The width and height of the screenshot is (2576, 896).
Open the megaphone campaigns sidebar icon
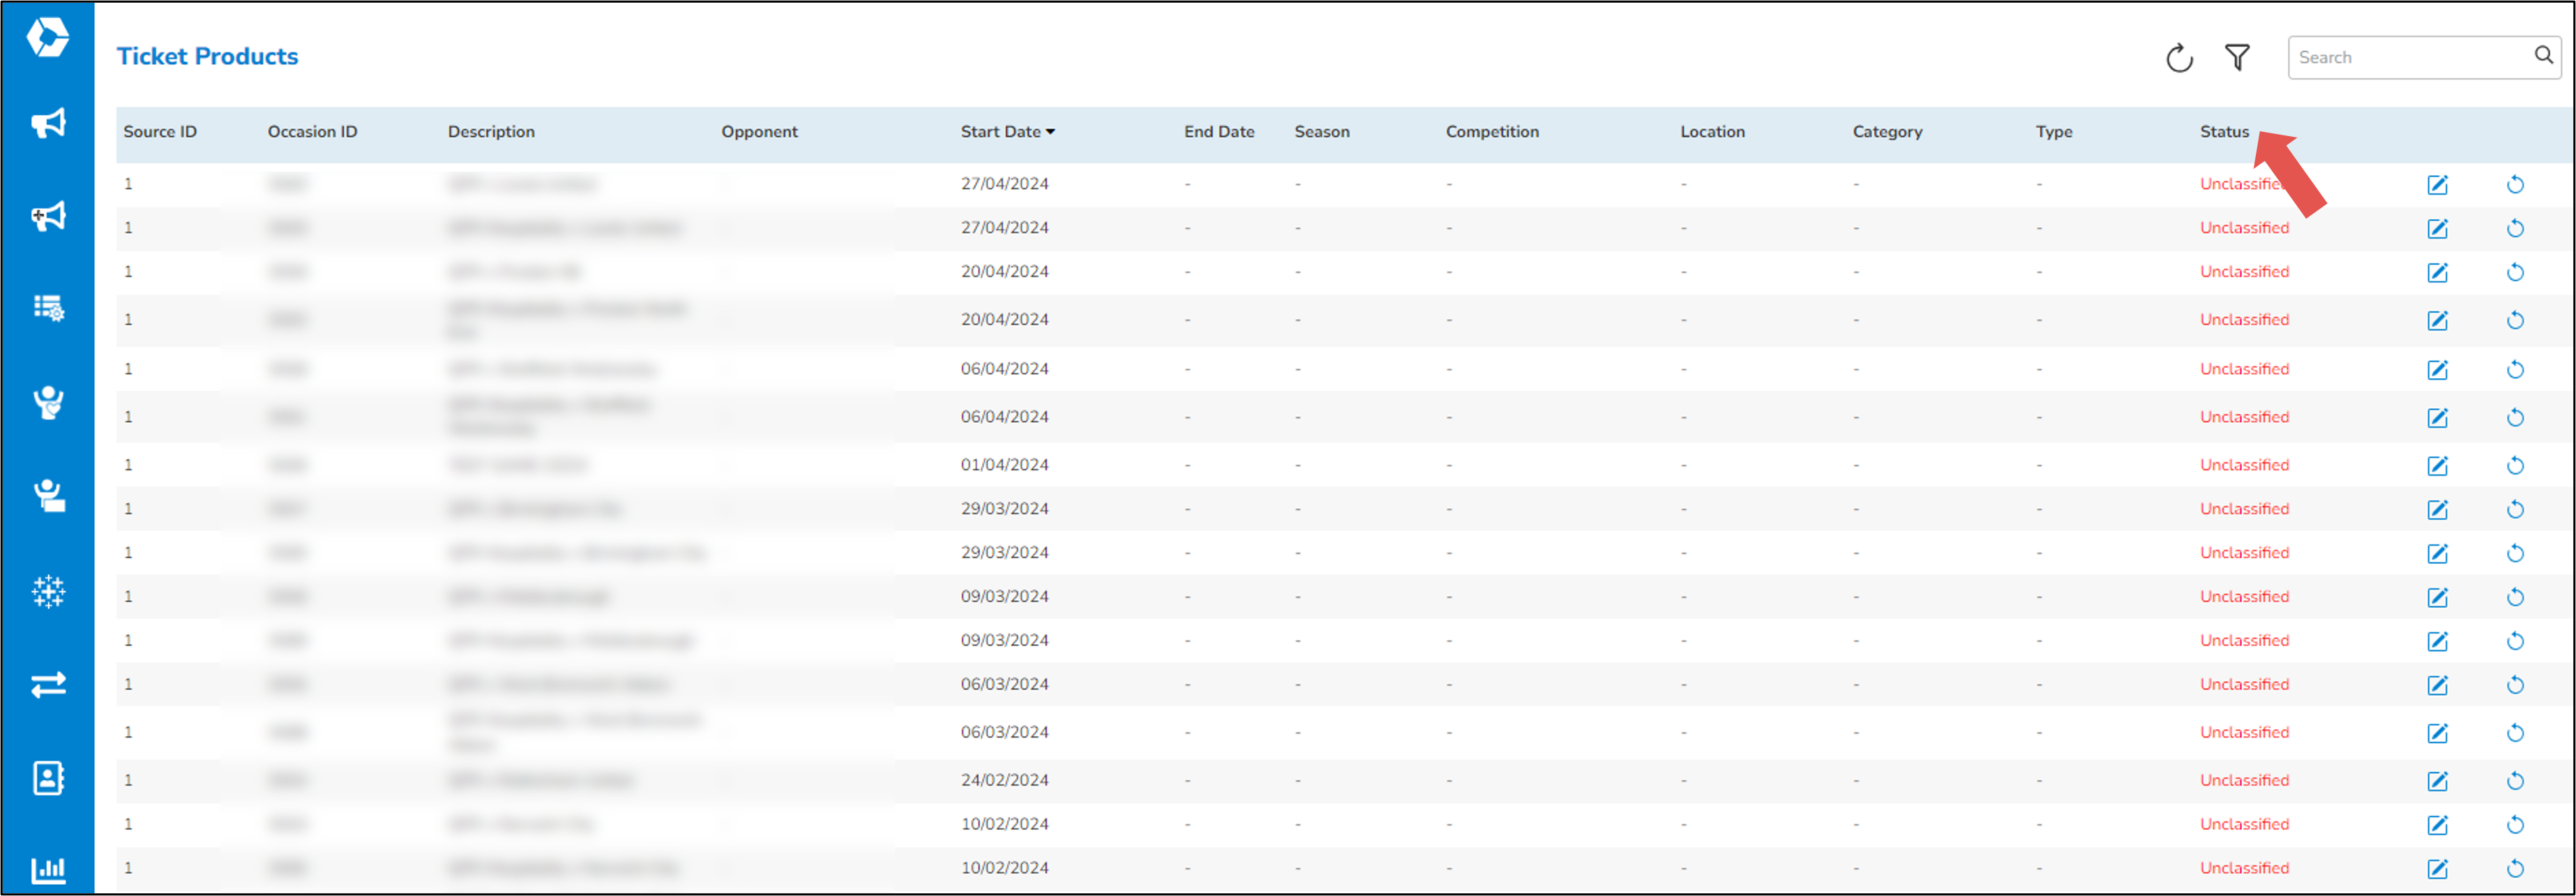[48, 123]
